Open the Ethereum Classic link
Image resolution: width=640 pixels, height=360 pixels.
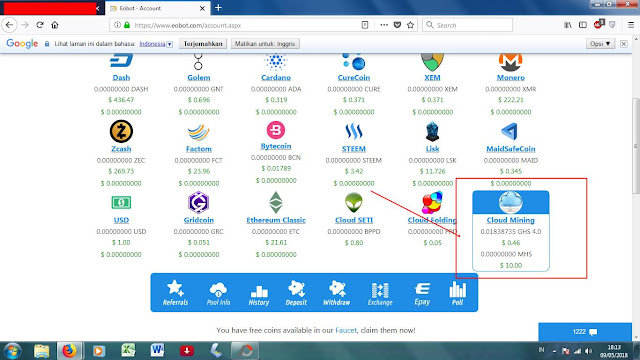click(276, 220)
